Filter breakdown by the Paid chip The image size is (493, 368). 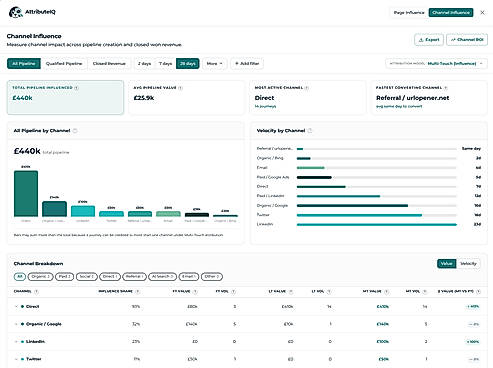click(64, 277)
